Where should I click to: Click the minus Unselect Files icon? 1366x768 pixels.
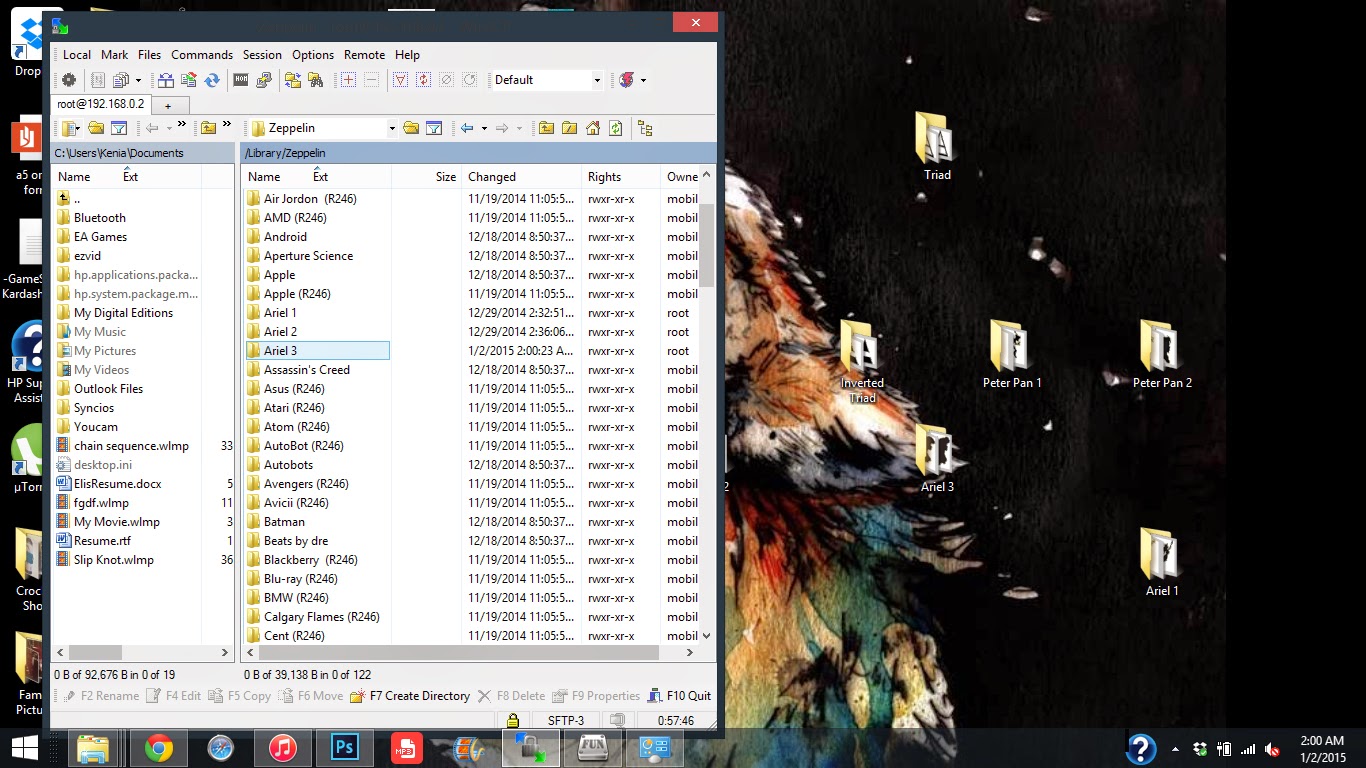point(371,80)
